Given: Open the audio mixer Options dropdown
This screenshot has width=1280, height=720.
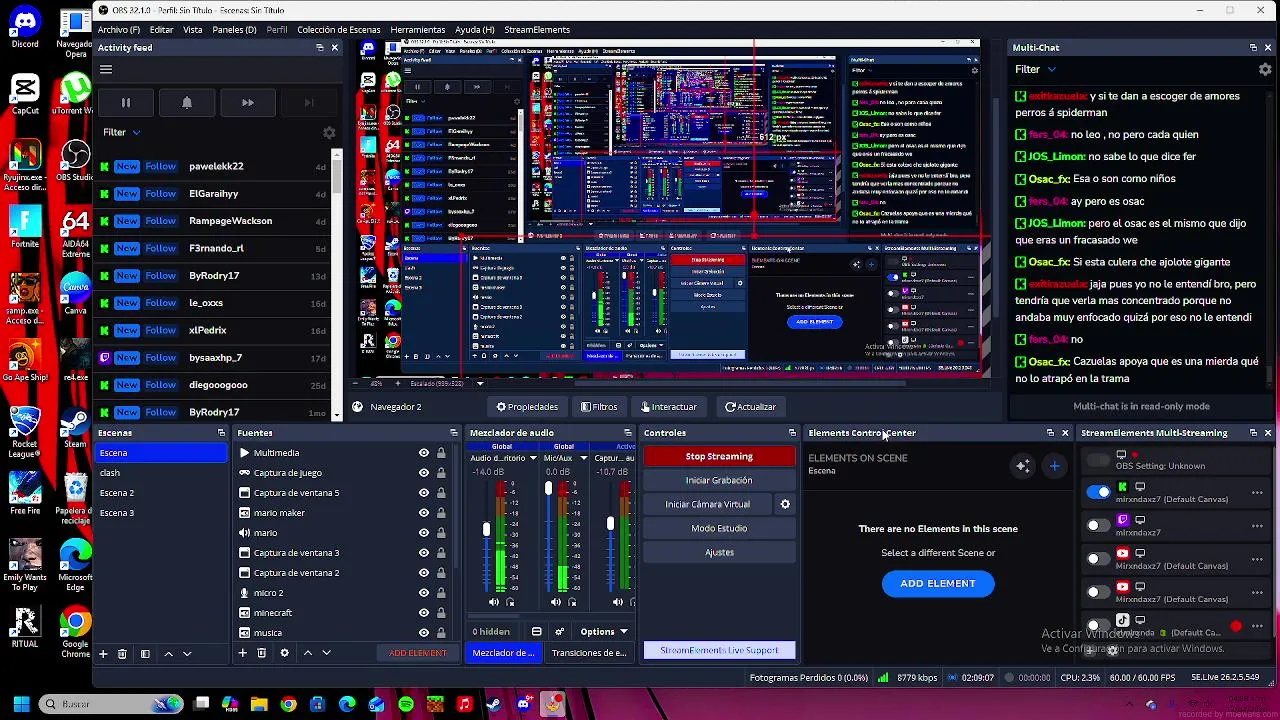Looking at the screenshot, I should 604,632.
